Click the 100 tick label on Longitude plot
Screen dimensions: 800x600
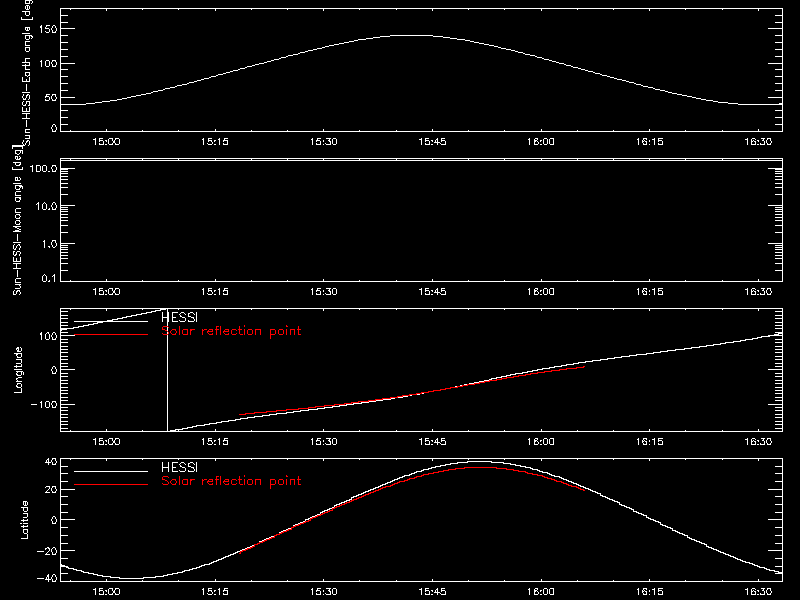(48, 336)
